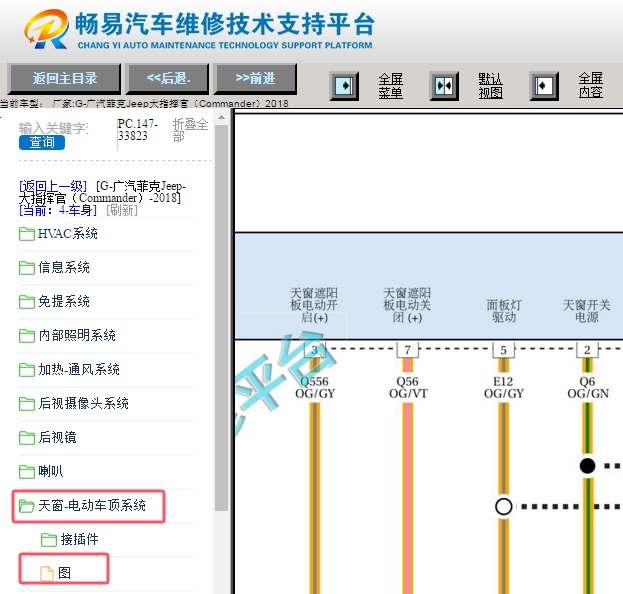Click 全屏内容 label
This screenshot has width=623, height=594.
590,86
